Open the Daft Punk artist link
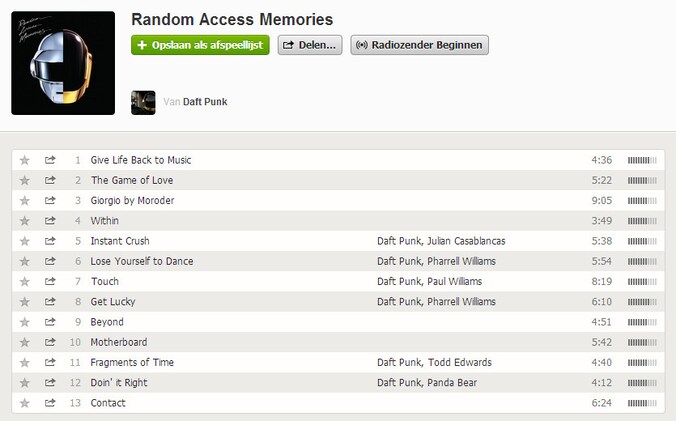 [x=205, y=102]
